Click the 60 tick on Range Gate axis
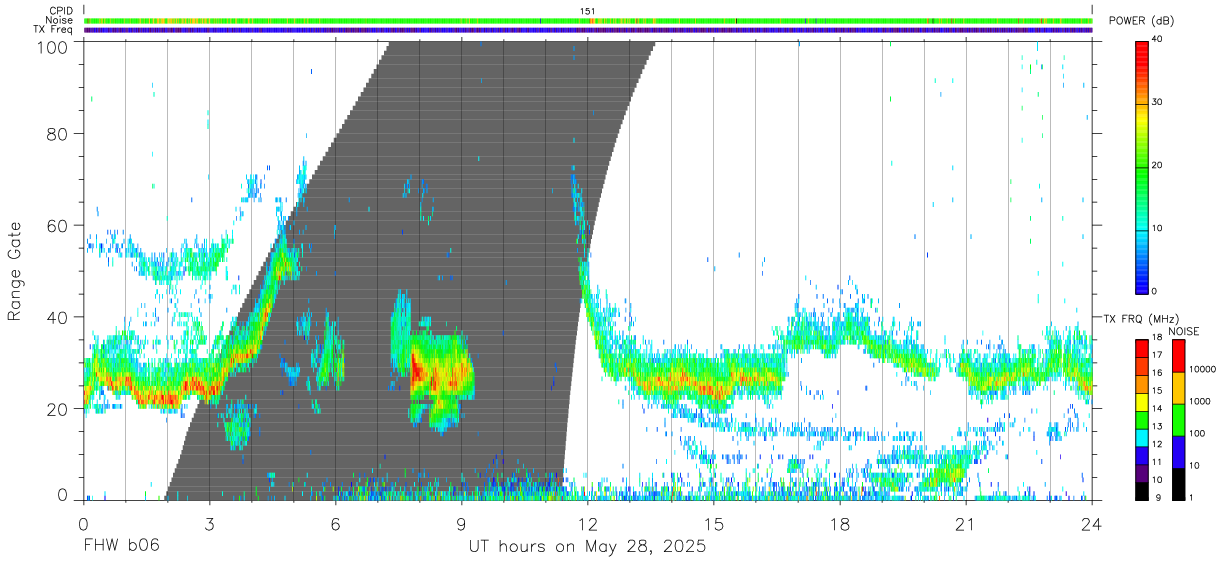Viewport: 1228px width, 567px height. pos(57,225)
